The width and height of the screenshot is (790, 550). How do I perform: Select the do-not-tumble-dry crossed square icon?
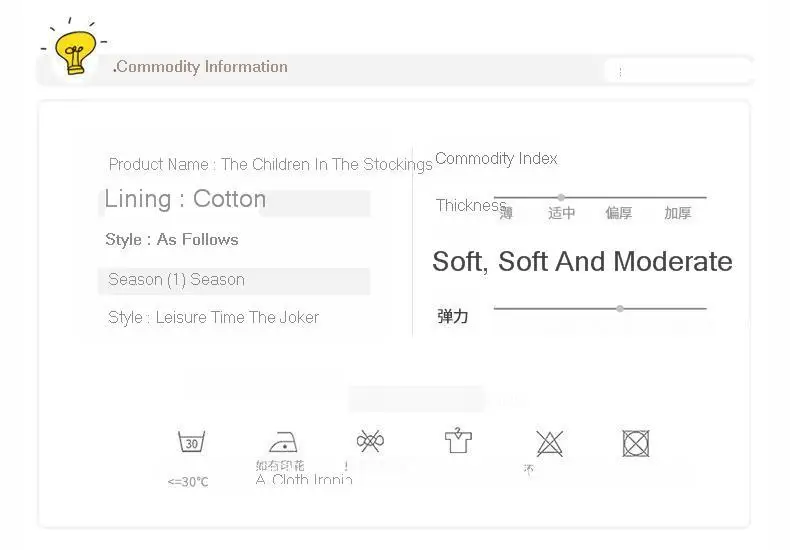(x=636, y=443)
